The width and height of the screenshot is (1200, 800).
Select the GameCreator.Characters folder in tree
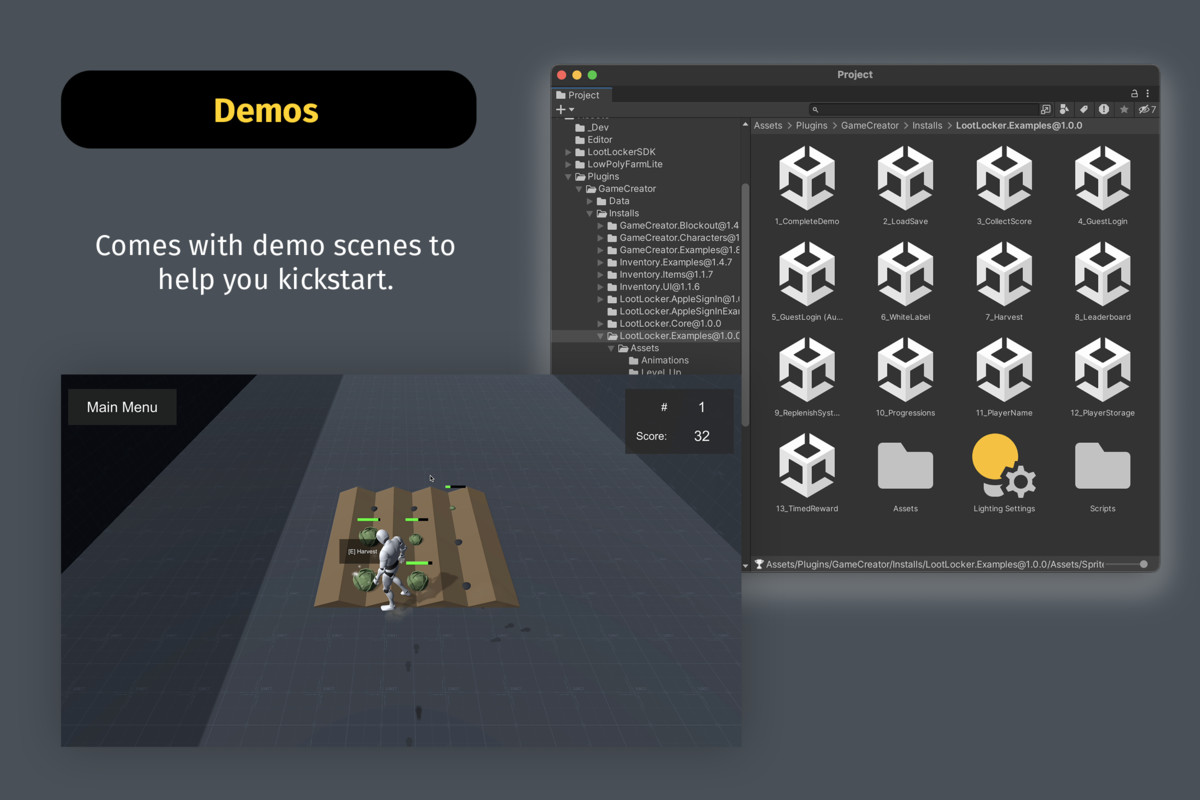pyautogui.click(x=673, y=238)
